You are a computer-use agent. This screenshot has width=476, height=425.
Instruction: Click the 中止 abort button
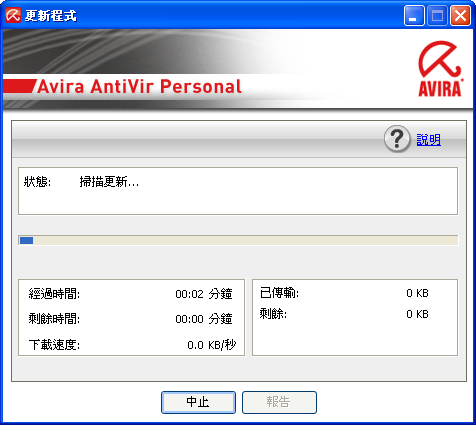(x=198, y=402)
